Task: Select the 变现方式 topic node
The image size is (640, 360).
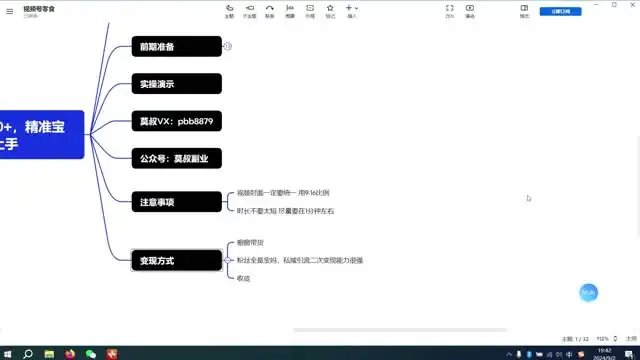Action: click(177, 260)
